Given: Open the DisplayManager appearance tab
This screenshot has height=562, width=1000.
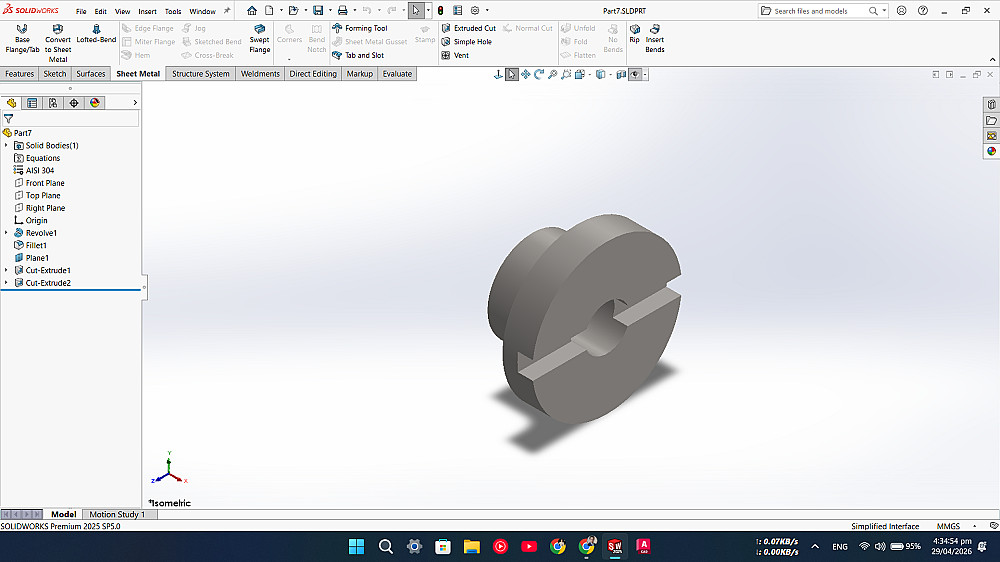Looking at the screenshot, I should 95,103.
